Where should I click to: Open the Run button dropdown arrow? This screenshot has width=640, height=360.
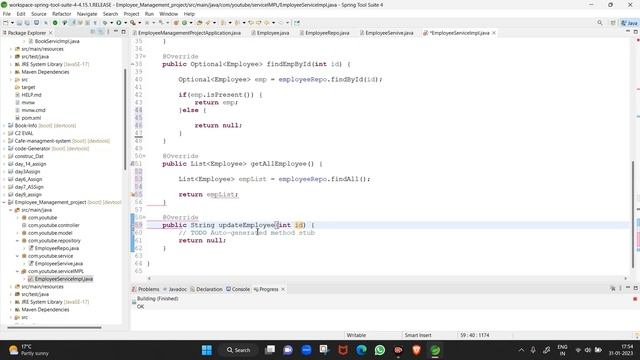(125, 22)
